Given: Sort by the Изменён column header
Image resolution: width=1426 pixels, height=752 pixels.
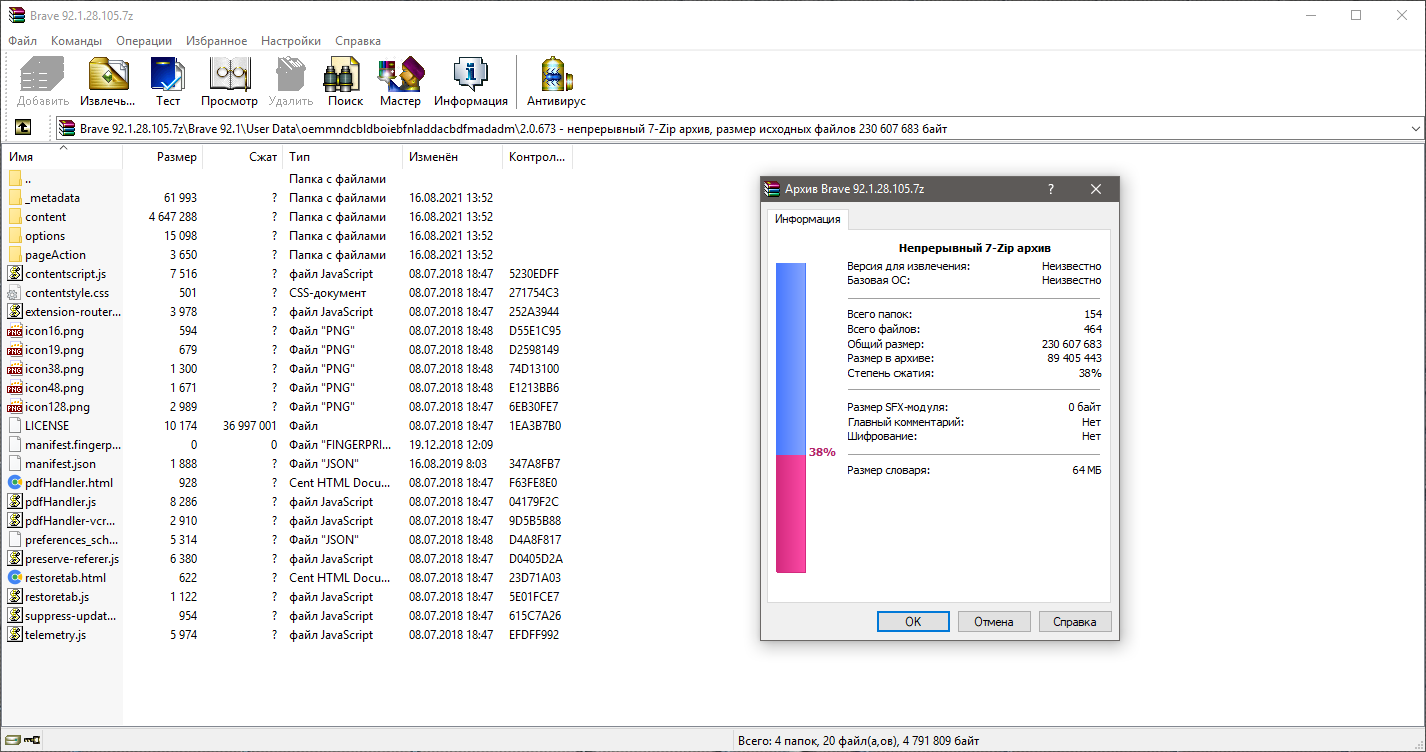Looking at the screenshot, I should [x=453, y=157].
